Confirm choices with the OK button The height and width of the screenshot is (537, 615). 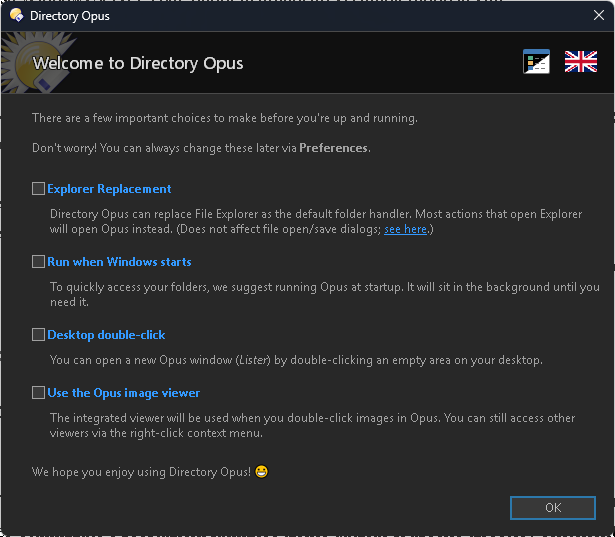click(553, 508)
